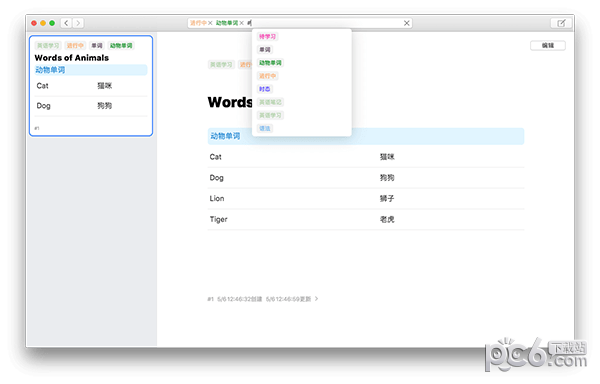The width and height of the screenshot is (600, 384).
Task: Select the Dog cell in main table
Action: (x=216, y=178)
